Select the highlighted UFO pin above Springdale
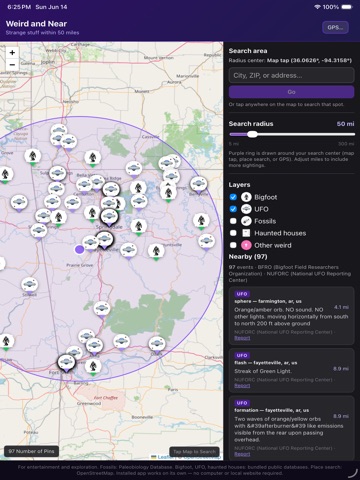Image resolution: width=360 pixels, height=480 pixels. click(109, 217)
